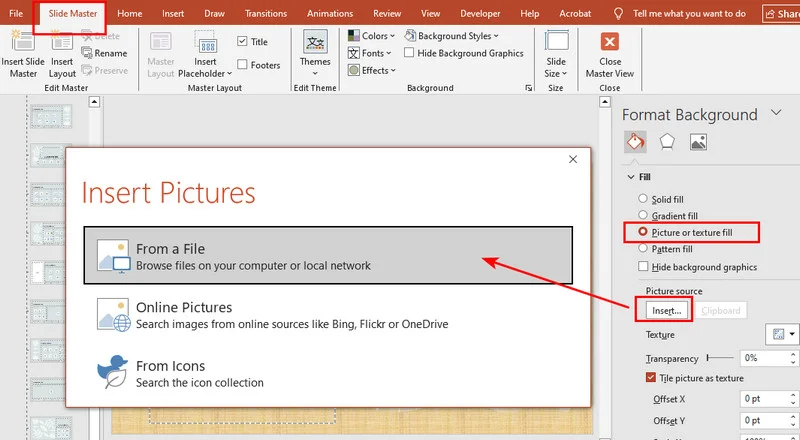Viewport: 800px width, 440px height.
Task: Open the Review tab
Action: pos(387,13)
